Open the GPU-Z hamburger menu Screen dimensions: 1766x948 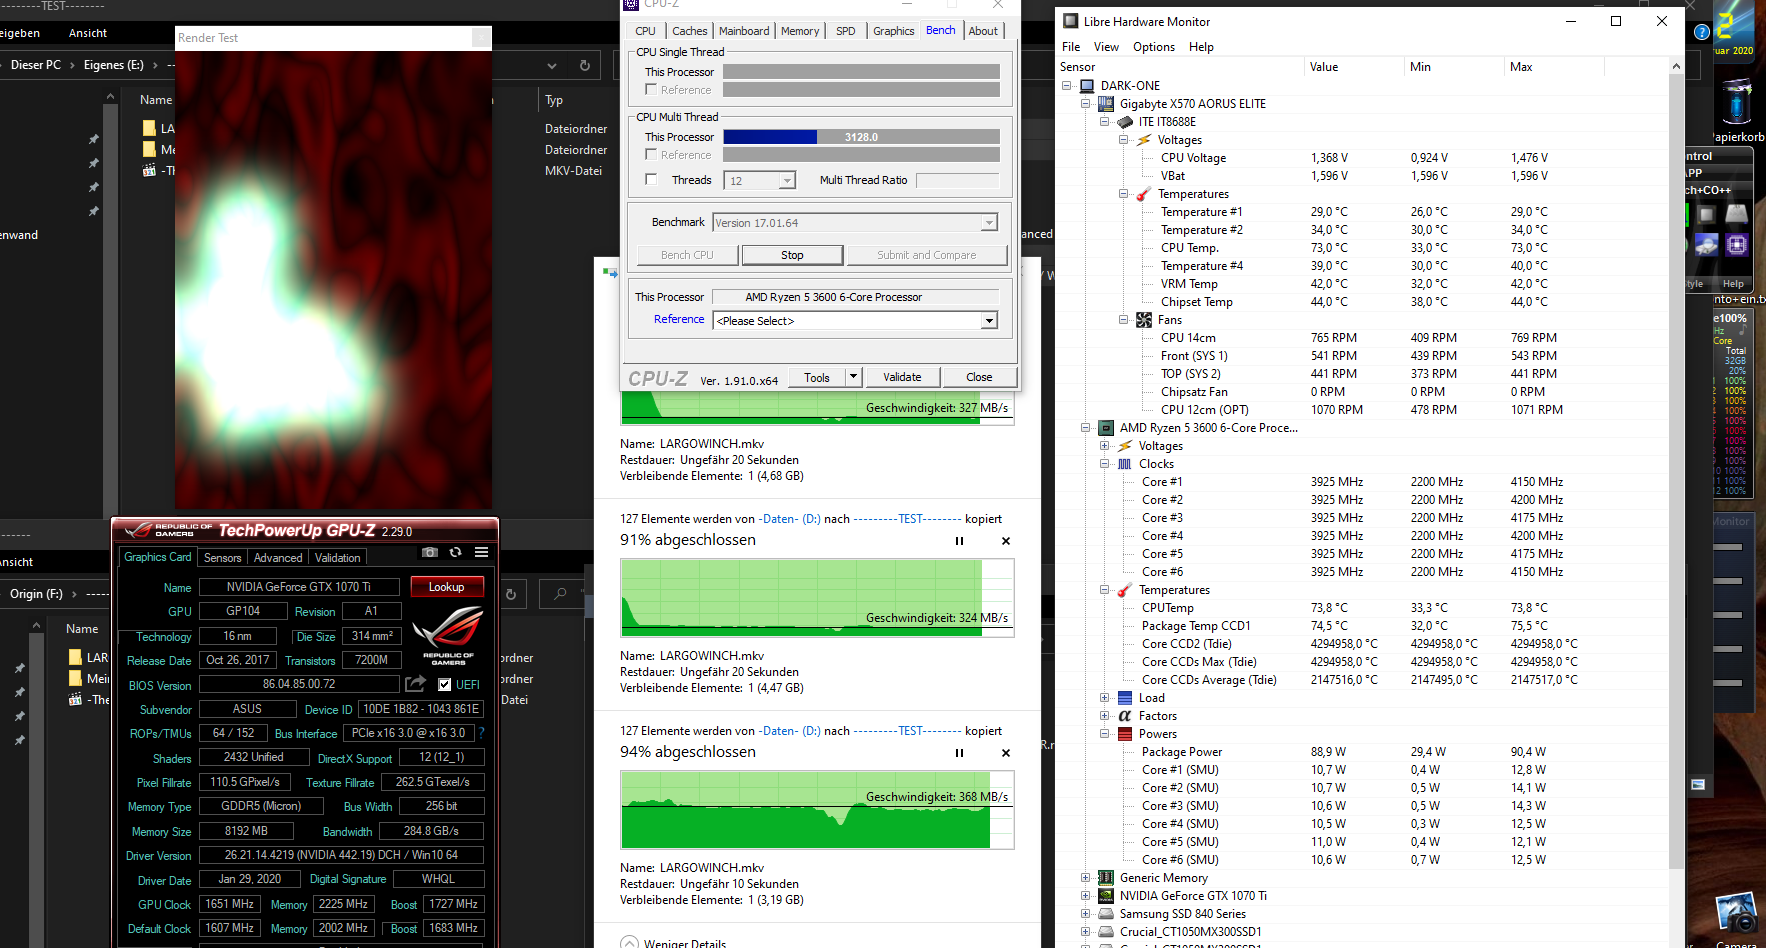point(481,552)
